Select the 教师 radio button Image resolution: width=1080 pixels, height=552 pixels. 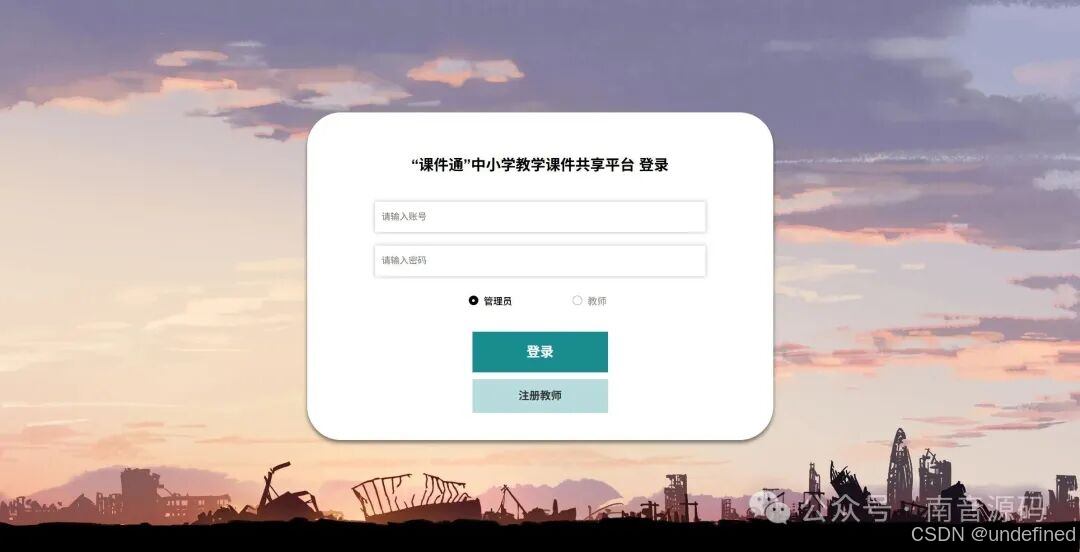coord(577,300)
